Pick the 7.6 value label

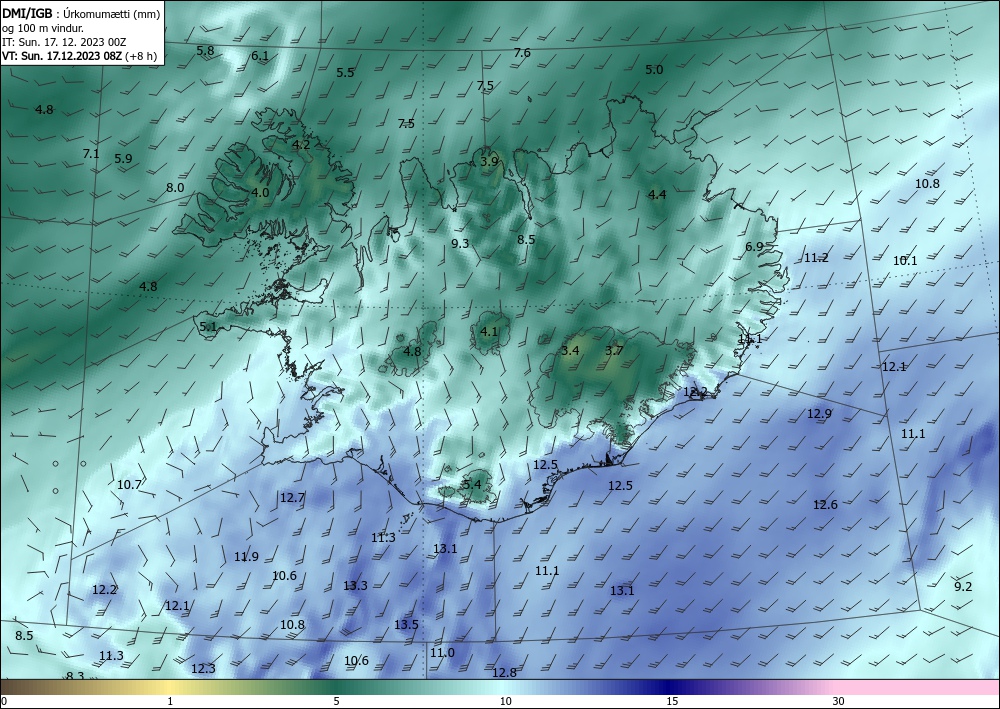pyautogui.click(x=522, y=53)
